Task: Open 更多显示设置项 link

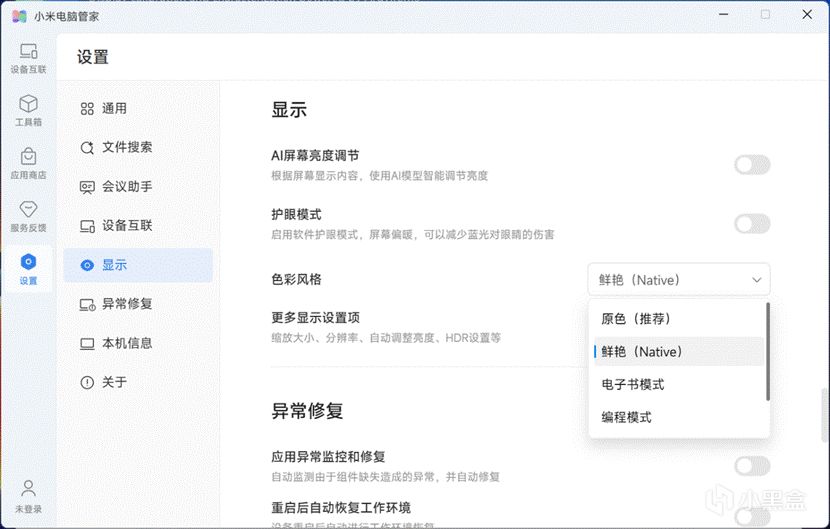Action: [x=315, y=318]
